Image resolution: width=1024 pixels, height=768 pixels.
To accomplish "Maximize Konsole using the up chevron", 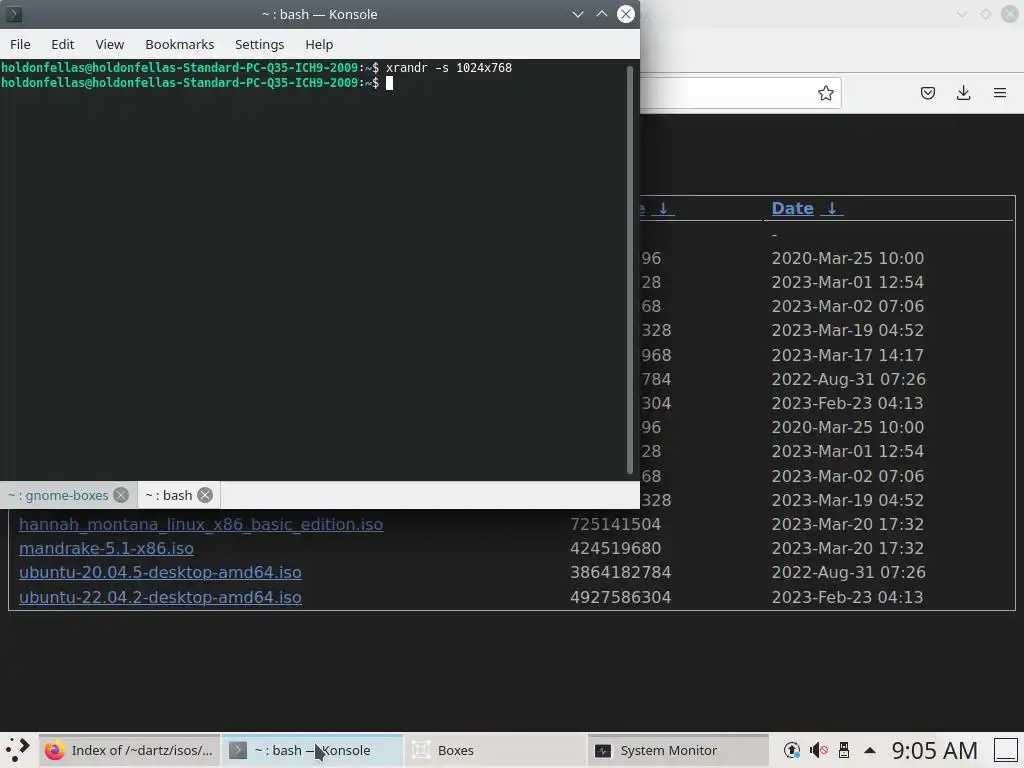I will pos(601,14).
